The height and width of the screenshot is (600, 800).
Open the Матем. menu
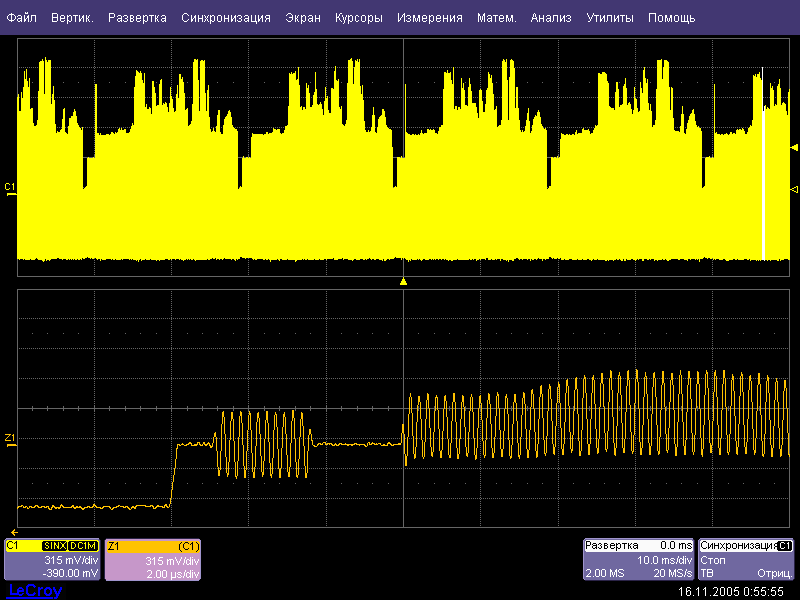(x=497, y=18)
